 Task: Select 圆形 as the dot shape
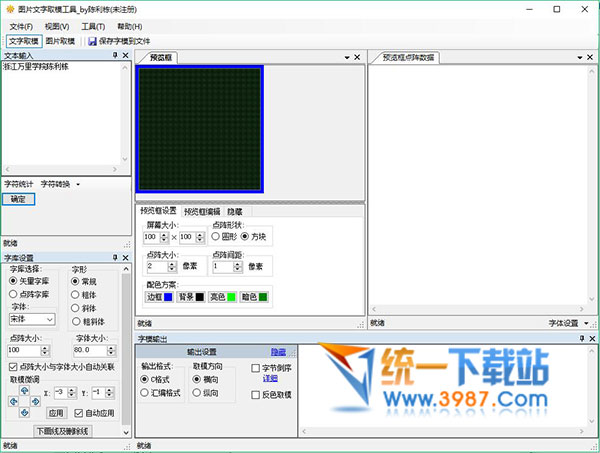pos(216,236)
